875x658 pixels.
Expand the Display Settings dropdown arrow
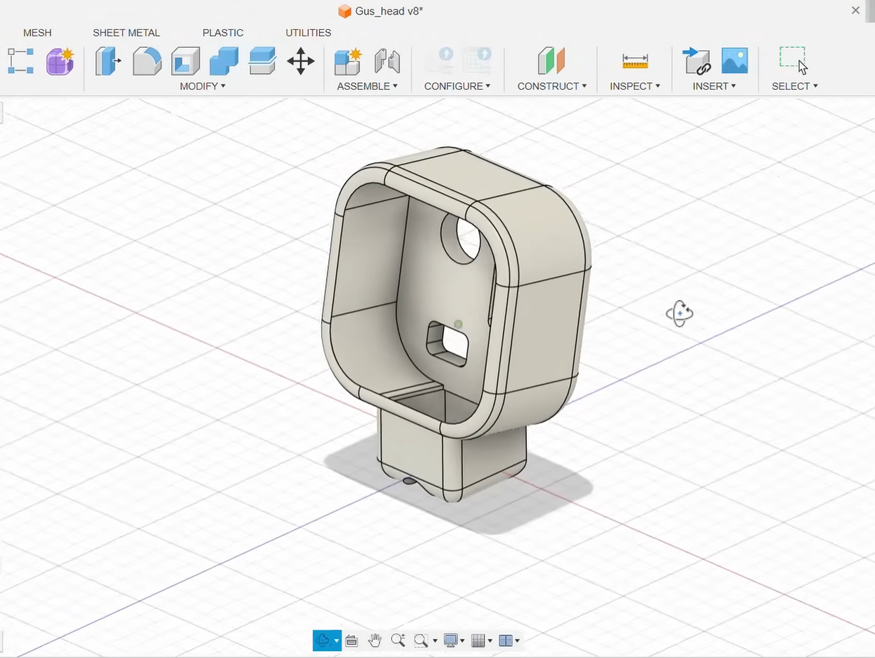tap(463, 641)
